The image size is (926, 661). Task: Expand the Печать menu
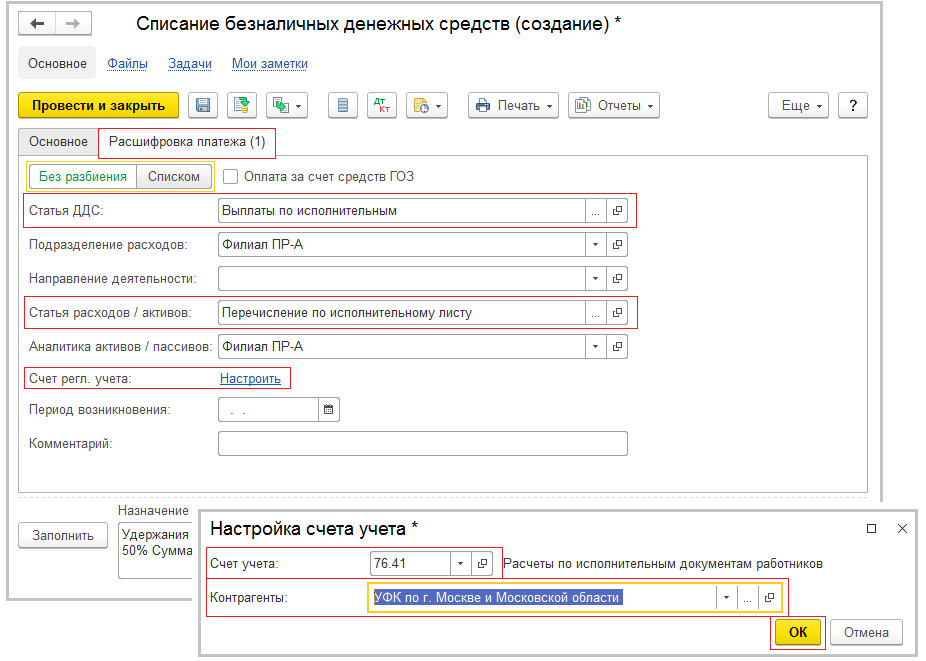tap(513, 105)
